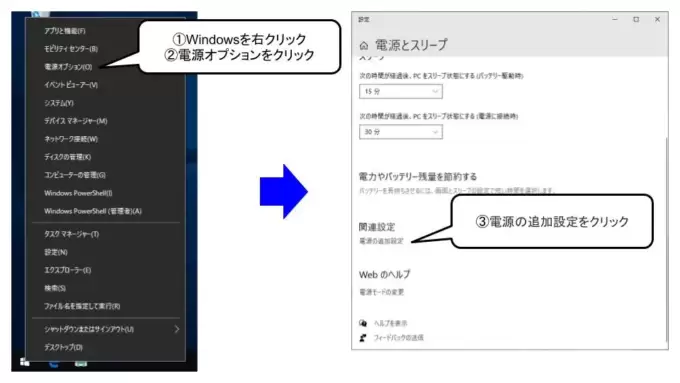Open タスク マネージャー from the menu
The image size is (680, 383).
[x=72, y=234]
